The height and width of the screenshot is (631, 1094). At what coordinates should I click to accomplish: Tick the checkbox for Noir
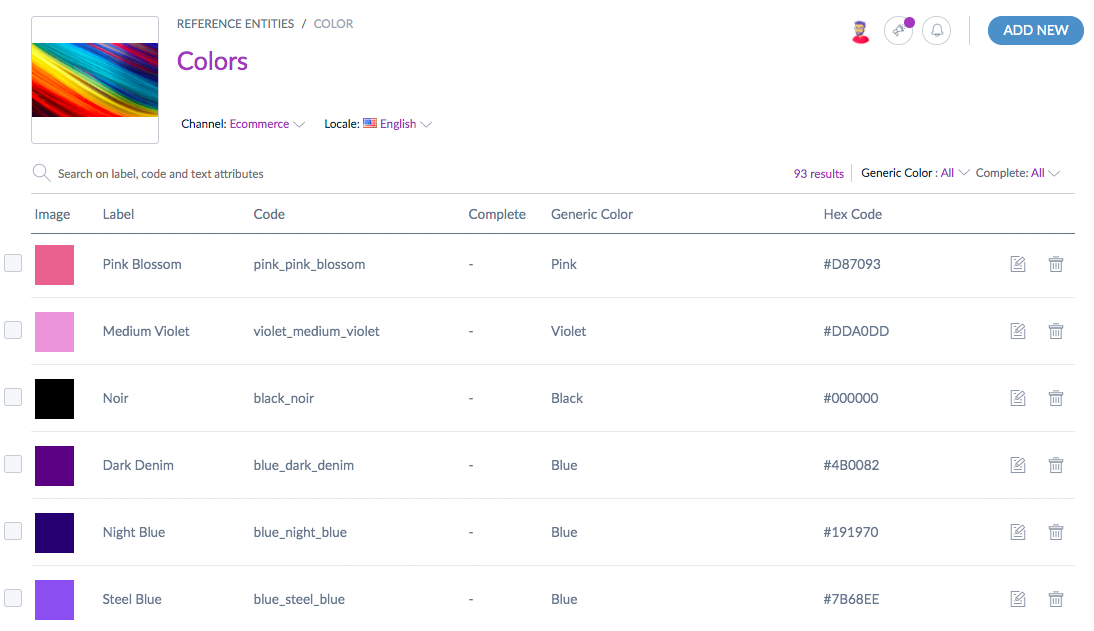[x=13, y=397]
